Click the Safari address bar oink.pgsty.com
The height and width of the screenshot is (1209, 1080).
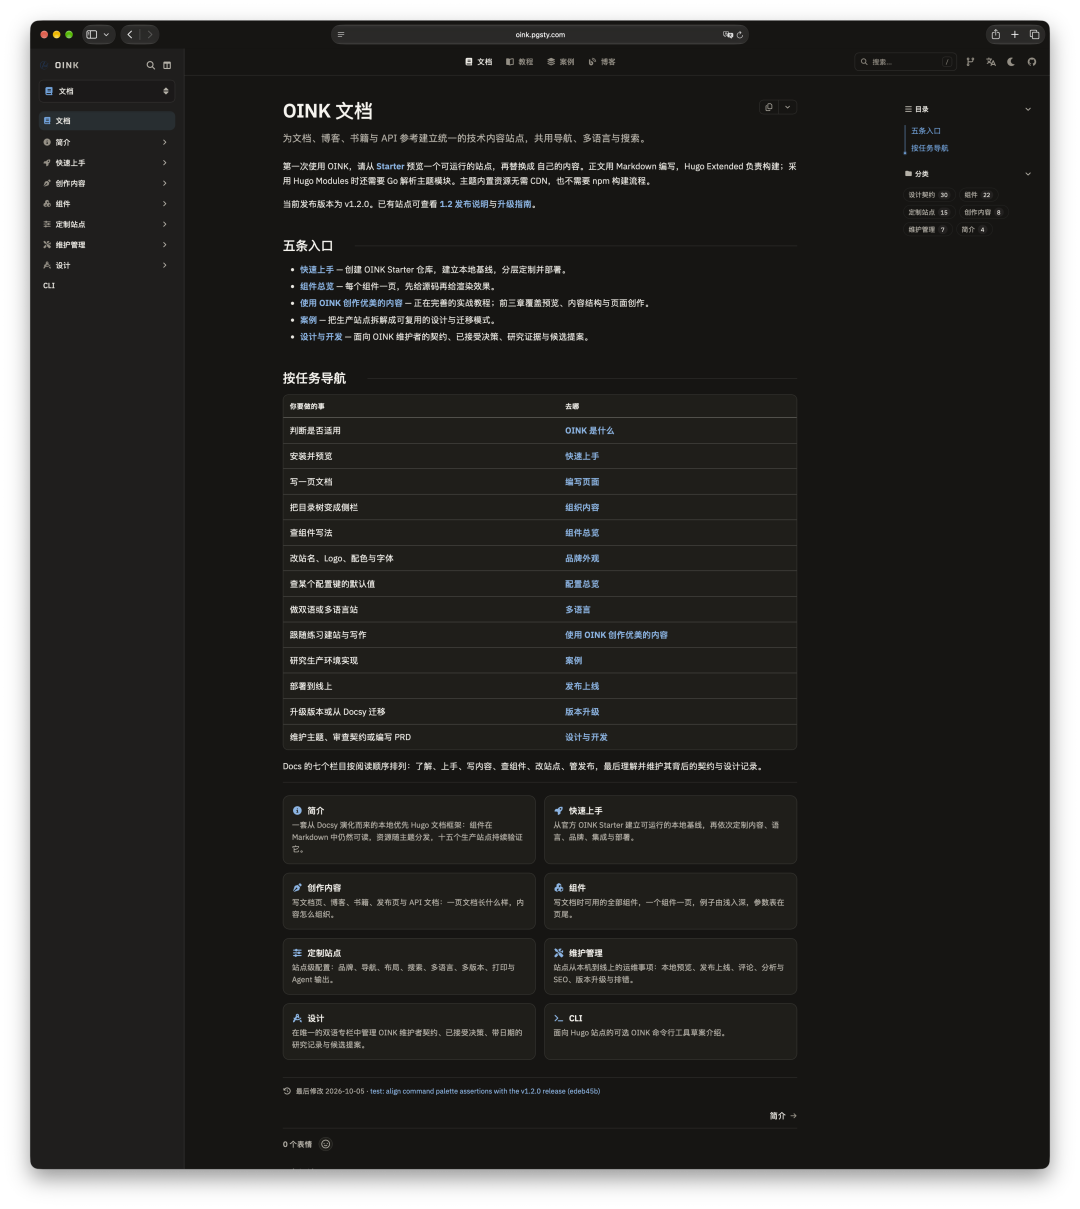coord(540,35)
